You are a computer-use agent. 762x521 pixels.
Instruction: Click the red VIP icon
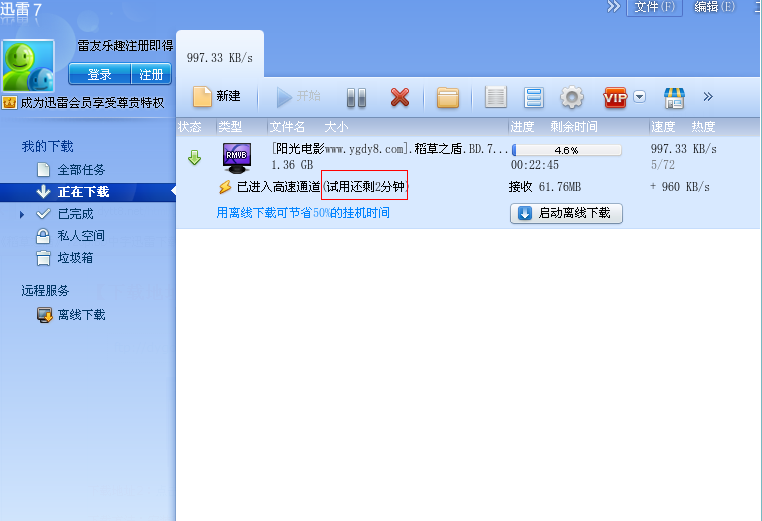615,98
